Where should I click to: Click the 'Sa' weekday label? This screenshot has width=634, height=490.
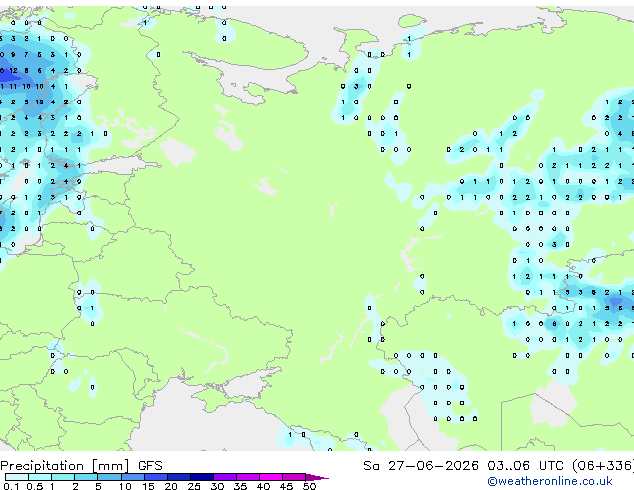370,466
